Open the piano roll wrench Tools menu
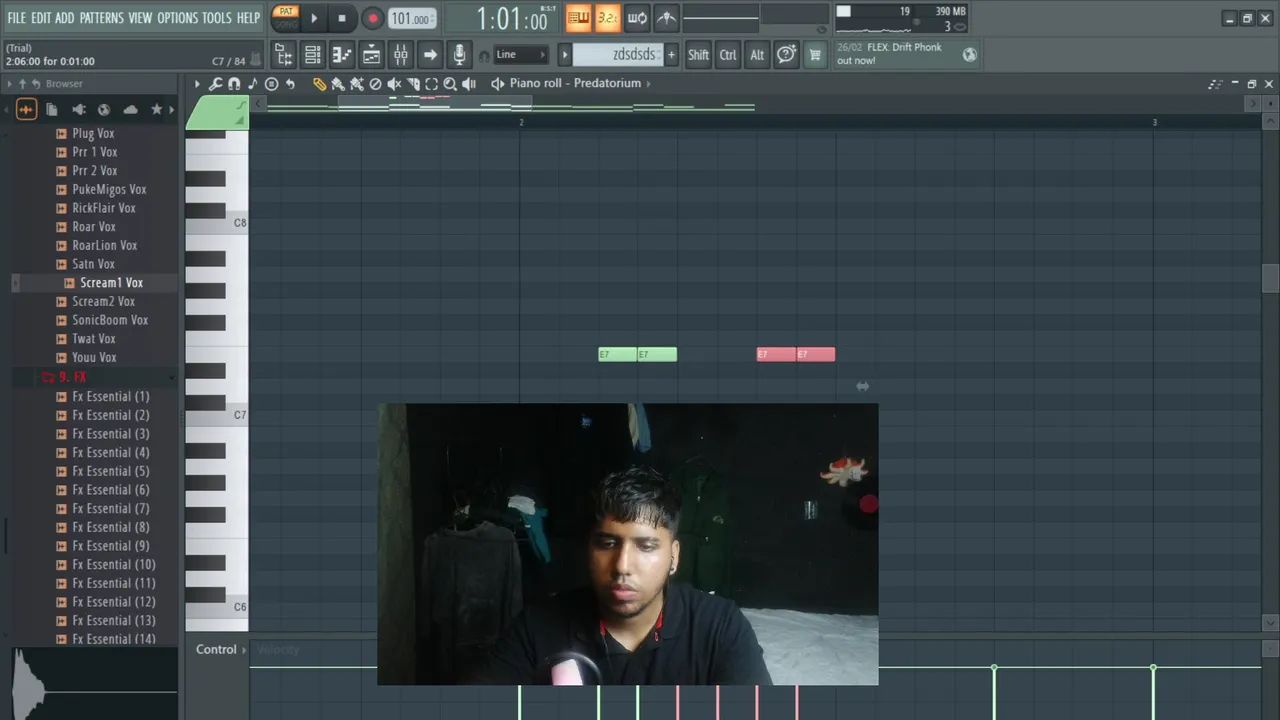This screenshot has height=720, width=1280. click(215, 84)
